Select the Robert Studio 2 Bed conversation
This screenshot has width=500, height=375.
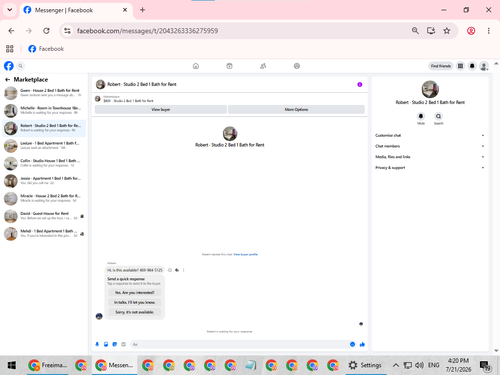click(44, 128)
